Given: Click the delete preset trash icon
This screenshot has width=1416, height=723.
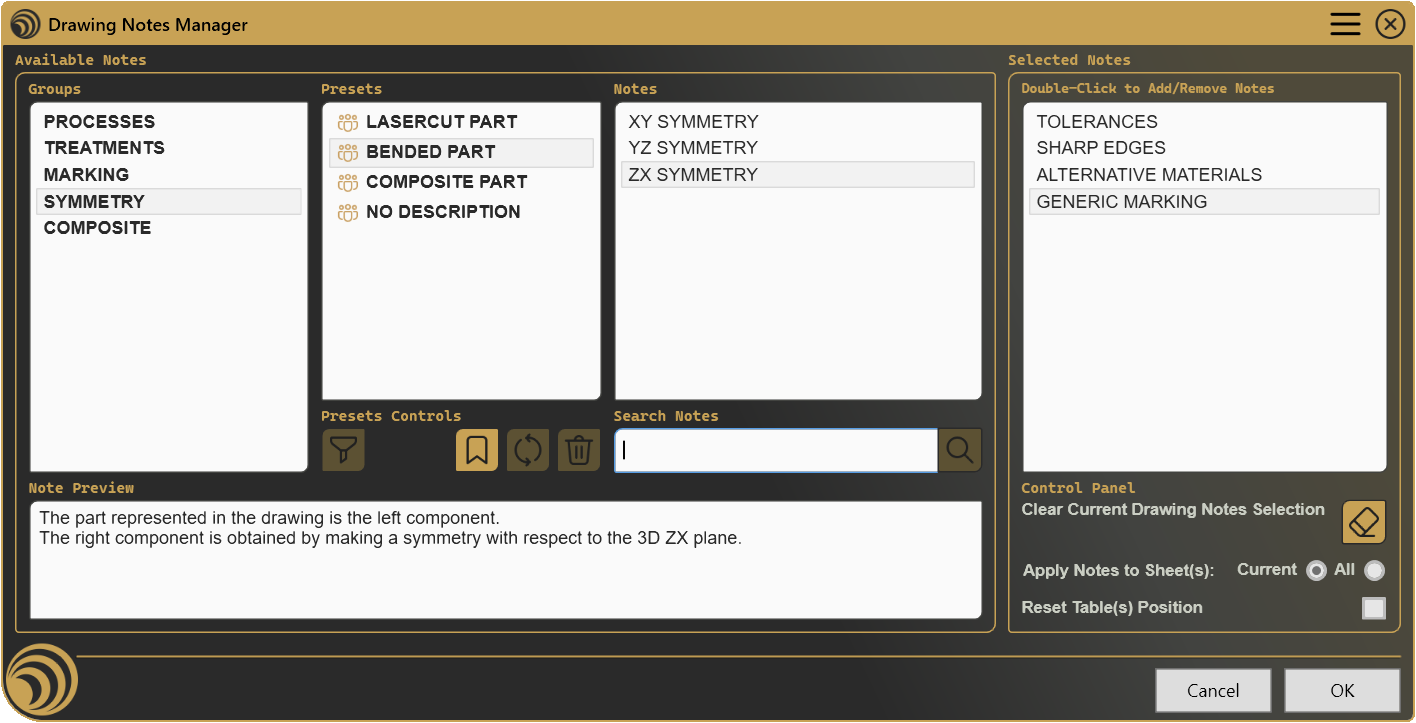Looking at the screenshot, I should 579,450.
